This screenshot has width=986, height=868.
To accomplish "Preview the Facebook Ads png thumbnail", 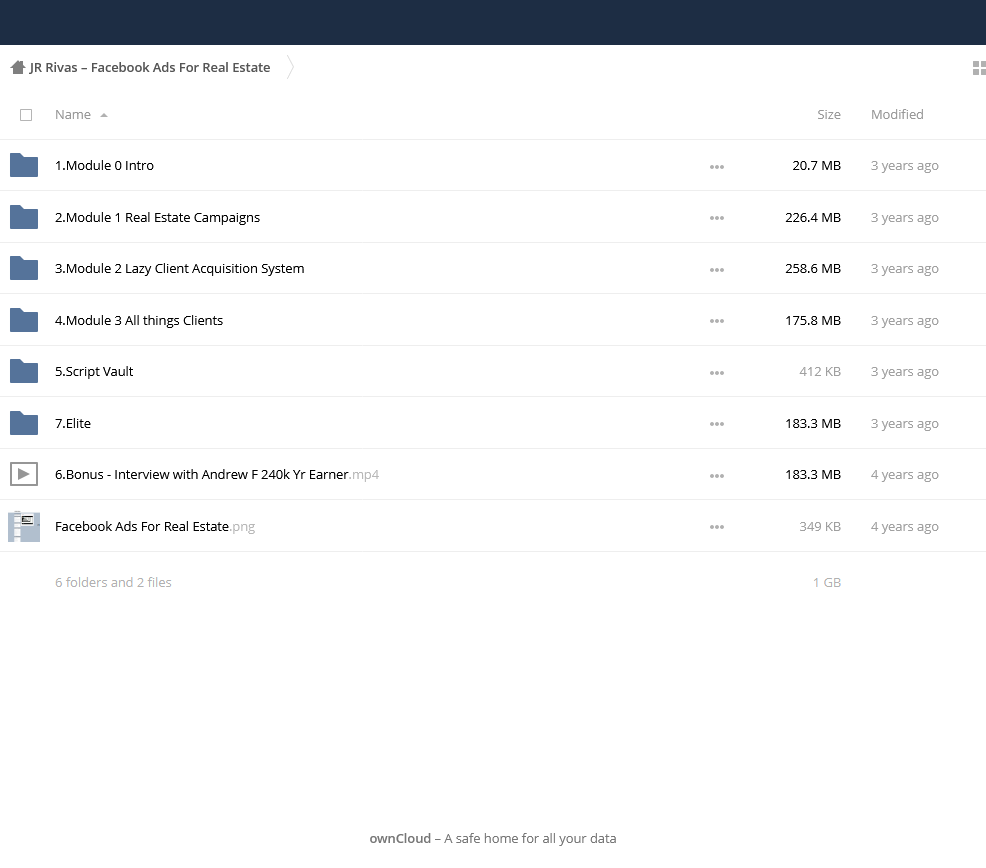I will [x=24, y=526].
